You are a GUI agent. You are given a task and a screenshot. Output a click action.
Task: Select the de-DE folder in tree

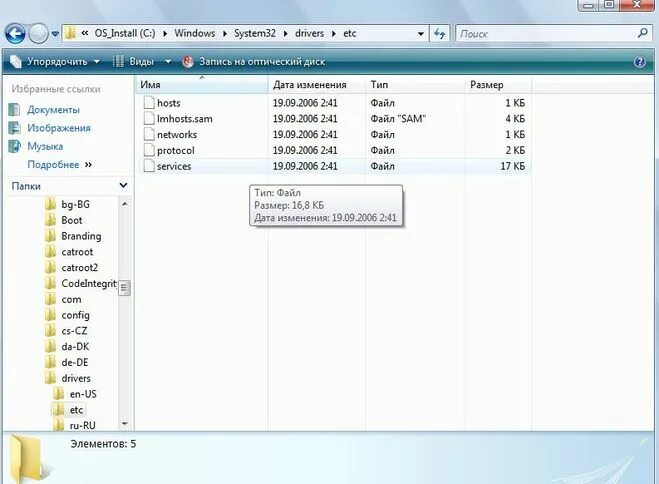74,363
